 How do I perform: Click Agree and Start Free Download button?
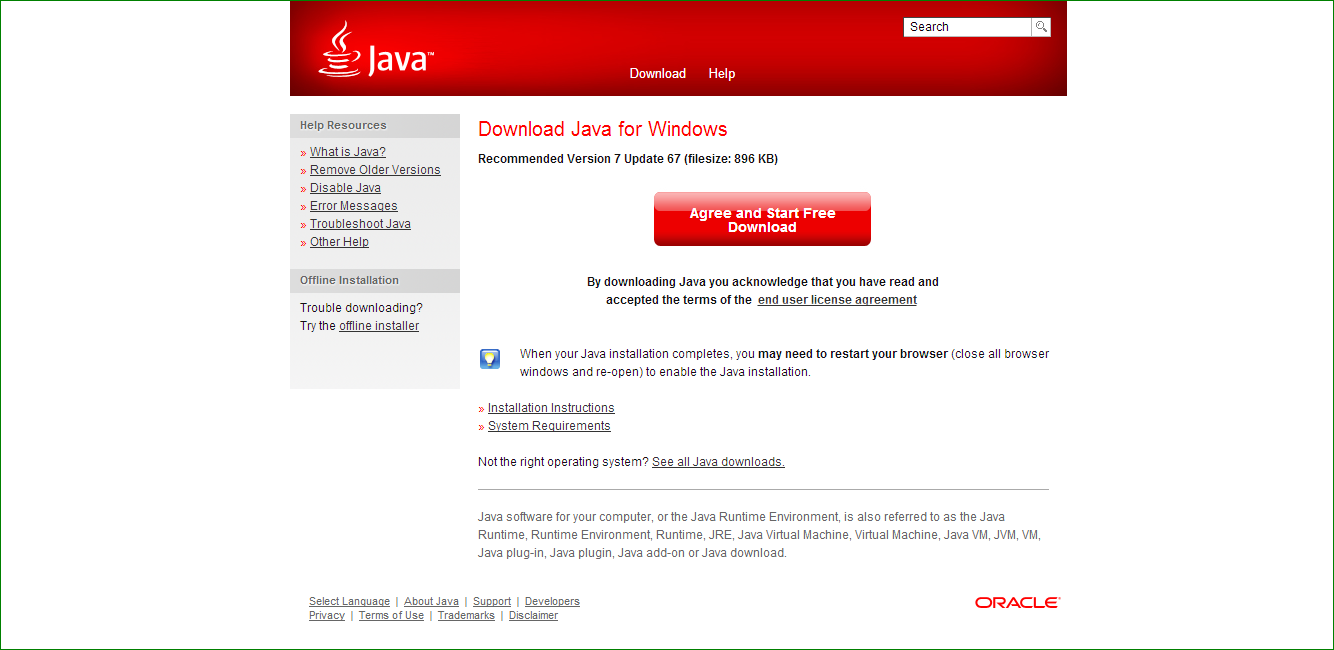click(x=762, y=219)
